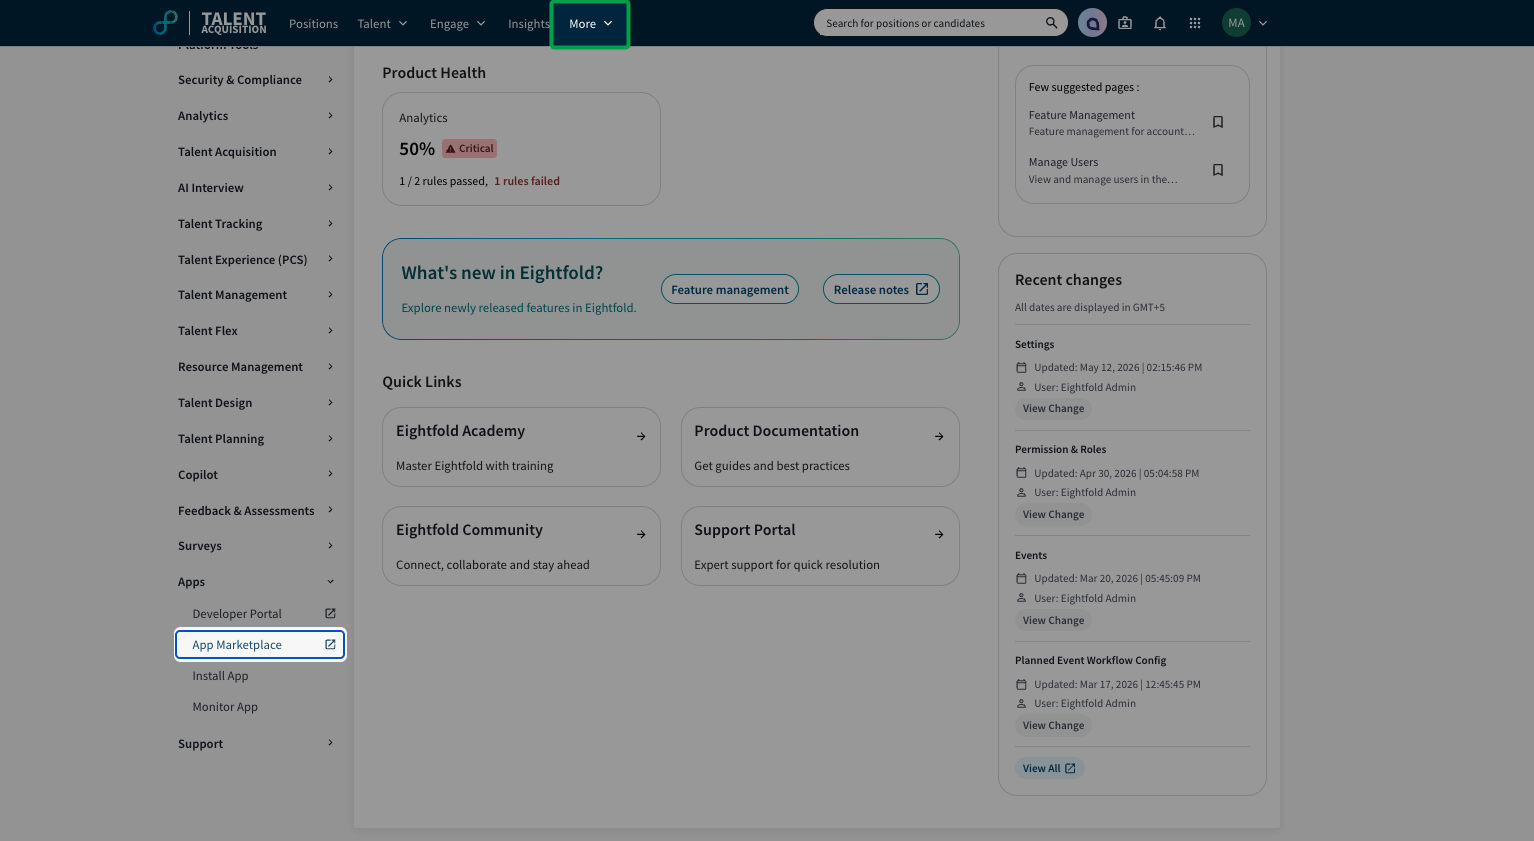Open Developer Portal in sidebar
This screenshot has width=1534, height=841.
(x=237, y=614)
